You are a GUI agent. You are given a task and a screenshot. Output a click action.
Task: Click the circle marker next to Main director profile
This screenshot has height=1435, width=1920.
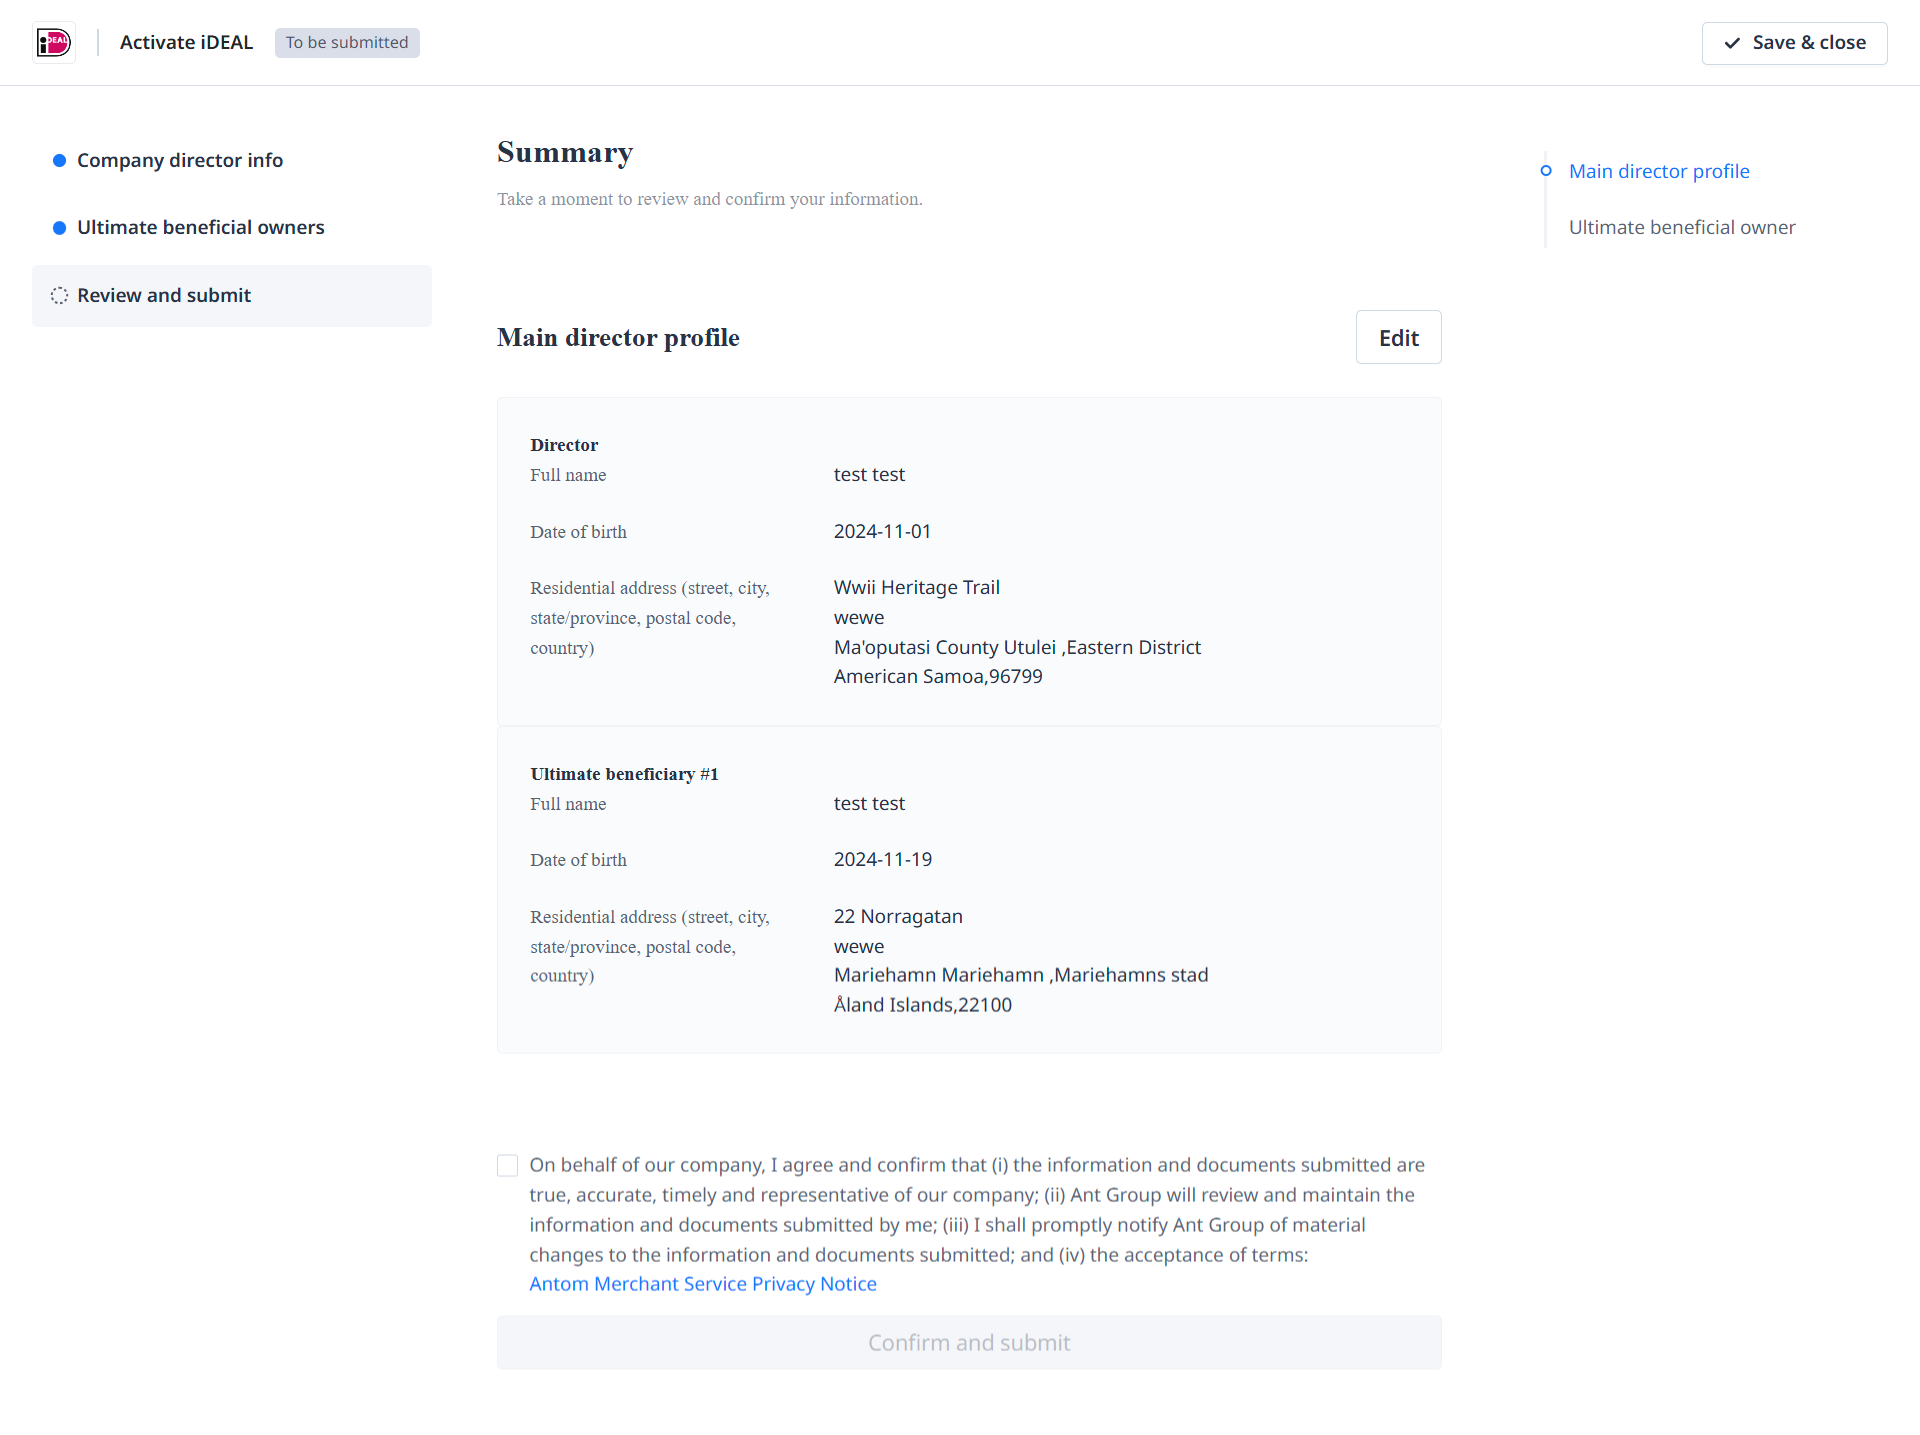tap(1546, 171)
